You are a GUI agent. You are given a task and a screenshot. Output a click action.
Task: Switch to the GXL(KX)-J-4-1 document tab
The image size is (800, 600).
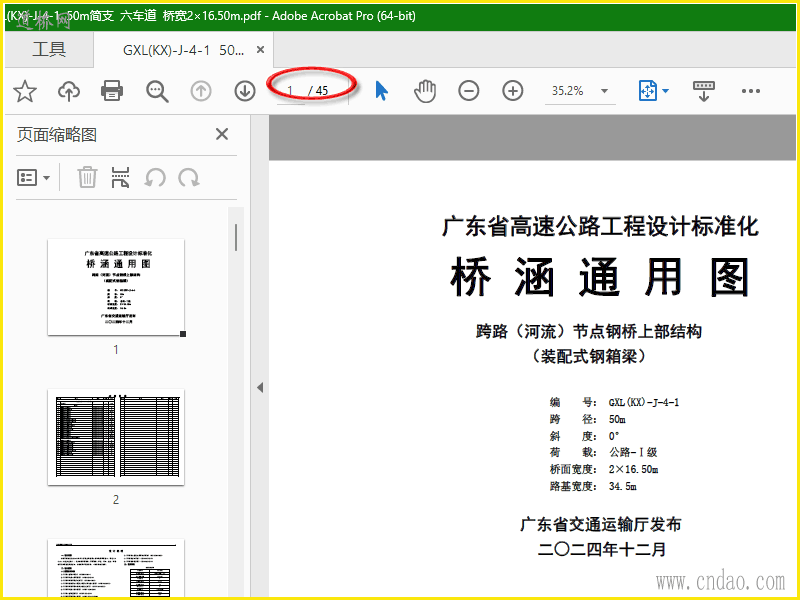click(x=184, y=50)
